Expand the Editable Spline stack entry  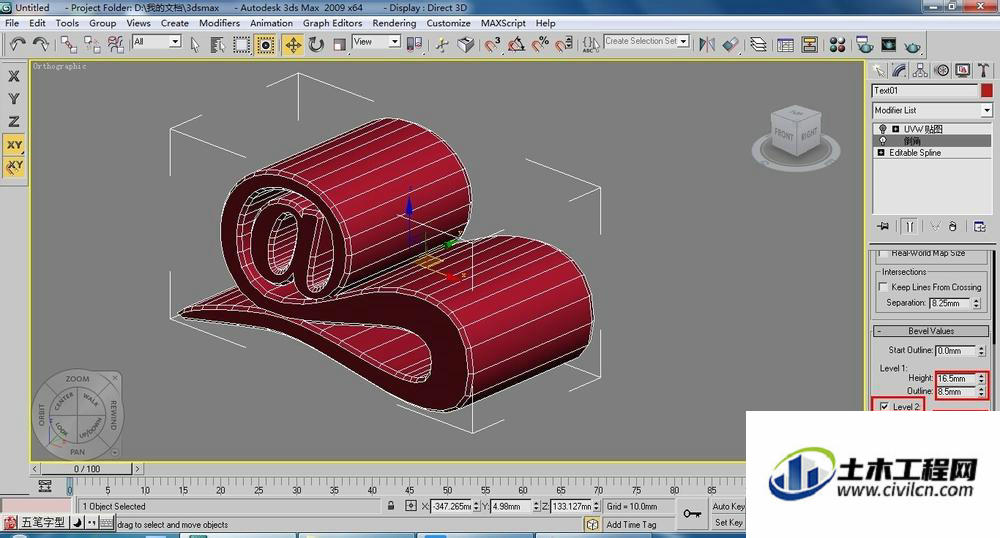point(881,153)
